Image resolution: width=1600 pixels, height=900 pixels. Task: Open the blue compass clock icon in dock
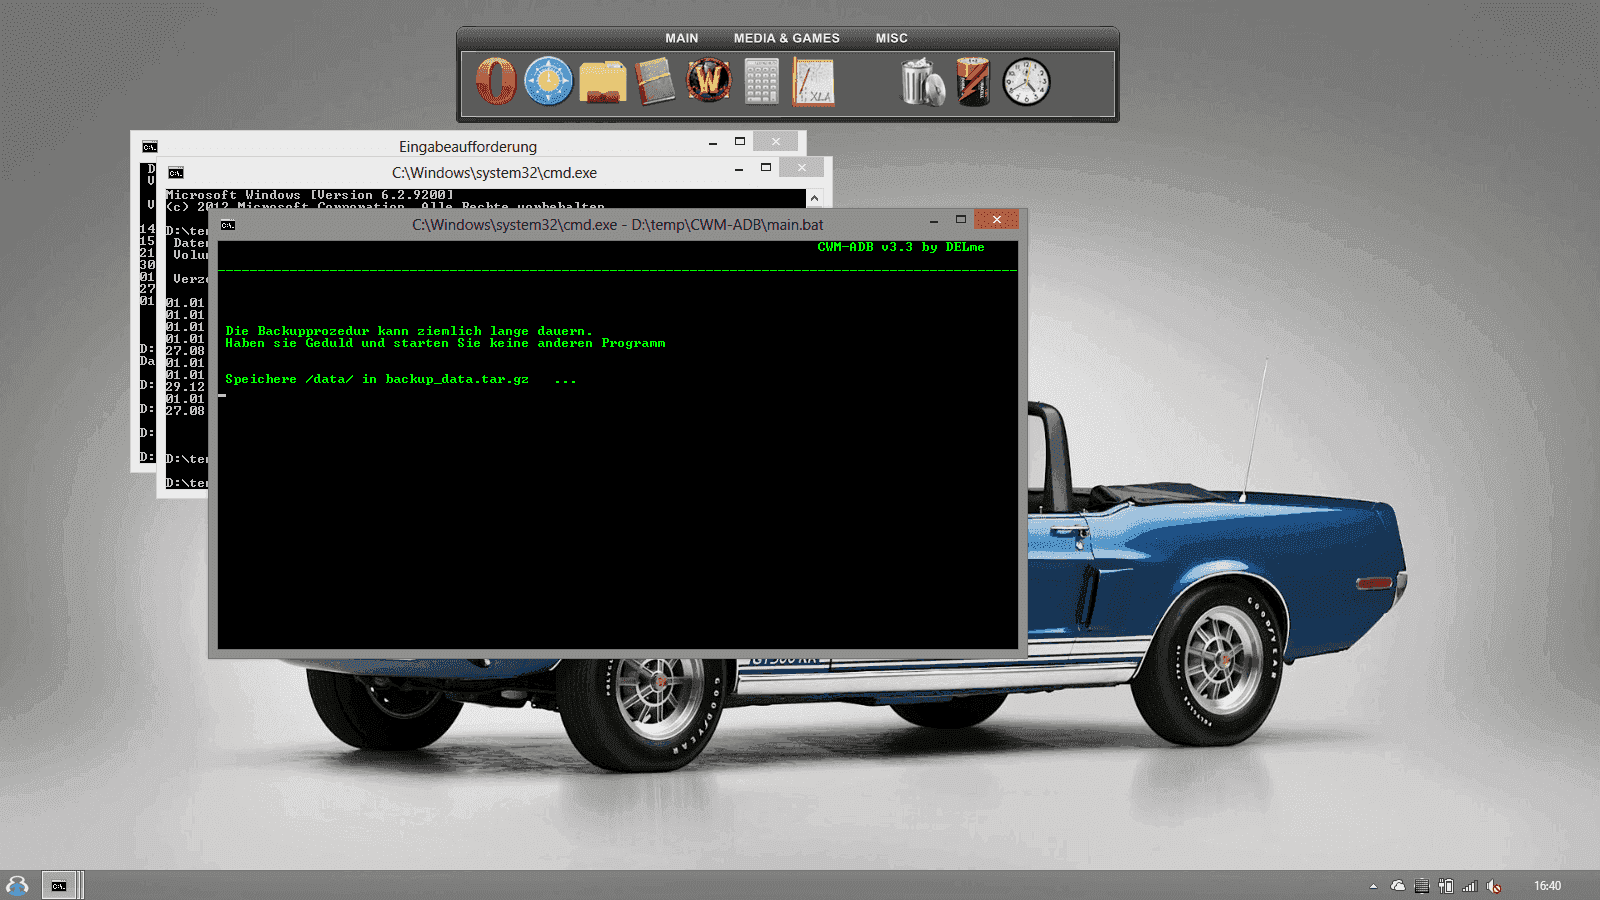(549, 81)
